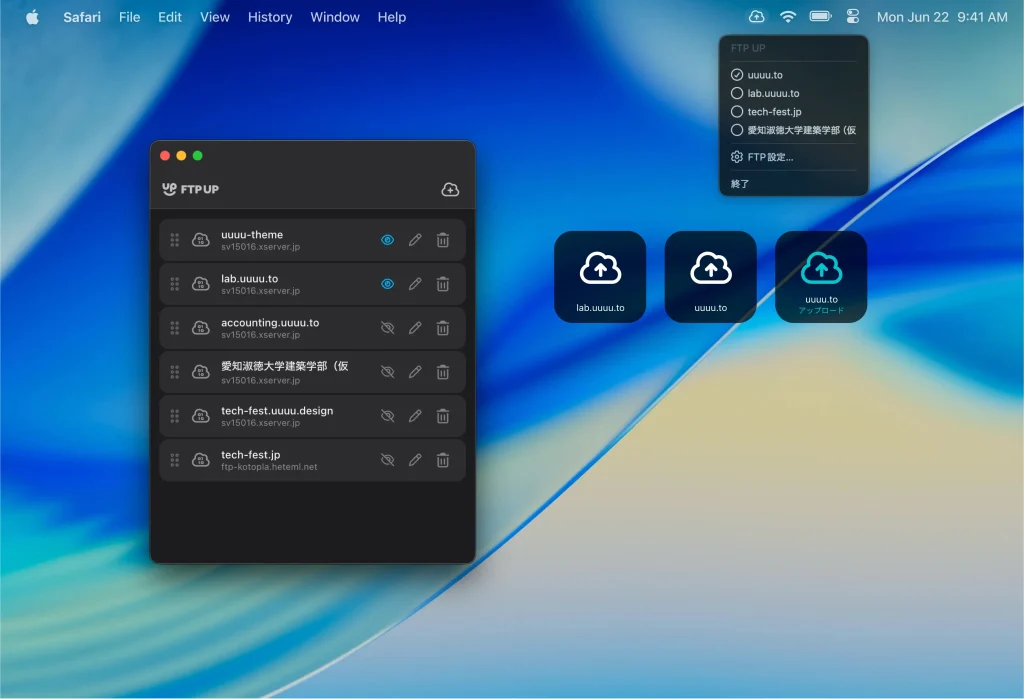Select lab.uuuu.to in FTP UP menu

tap(773, 93)
